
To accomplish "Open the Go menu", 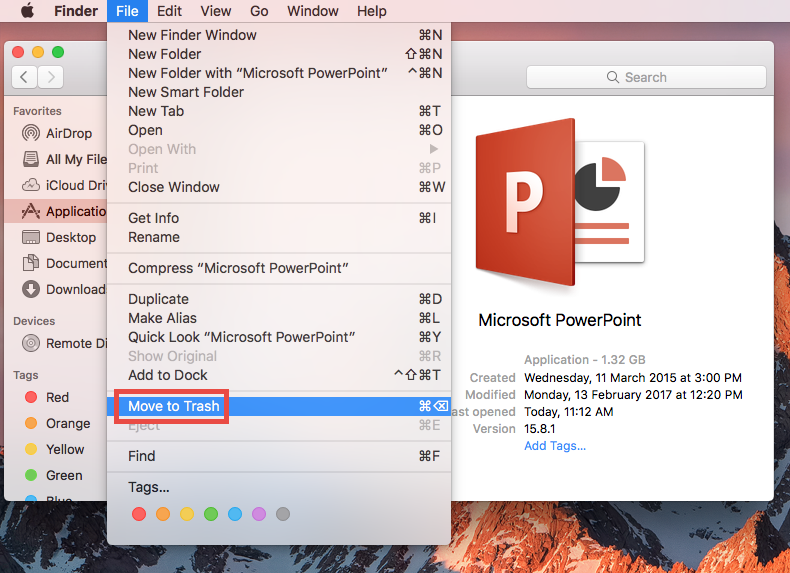I will tap(259, 11).
